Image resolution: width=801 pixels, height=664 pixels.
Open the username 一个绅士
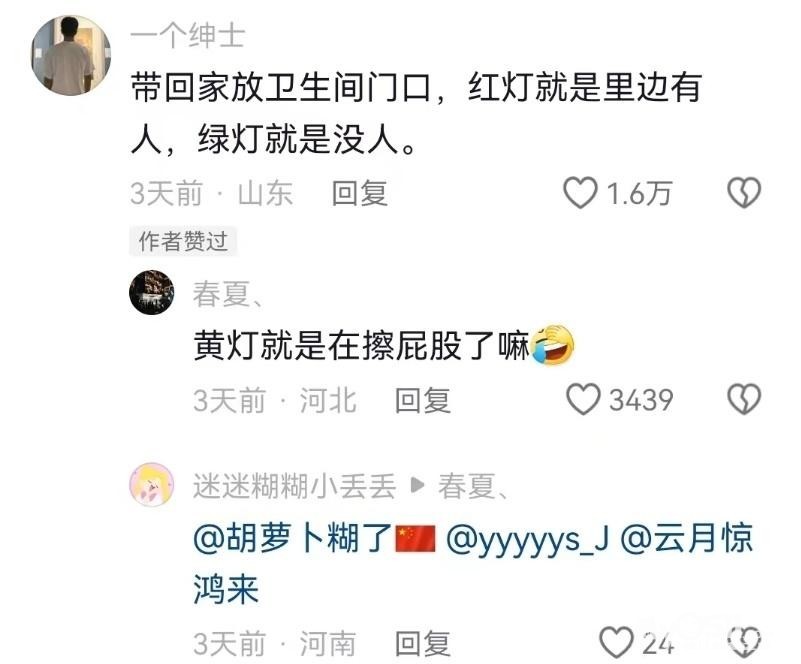coord(188,36)
